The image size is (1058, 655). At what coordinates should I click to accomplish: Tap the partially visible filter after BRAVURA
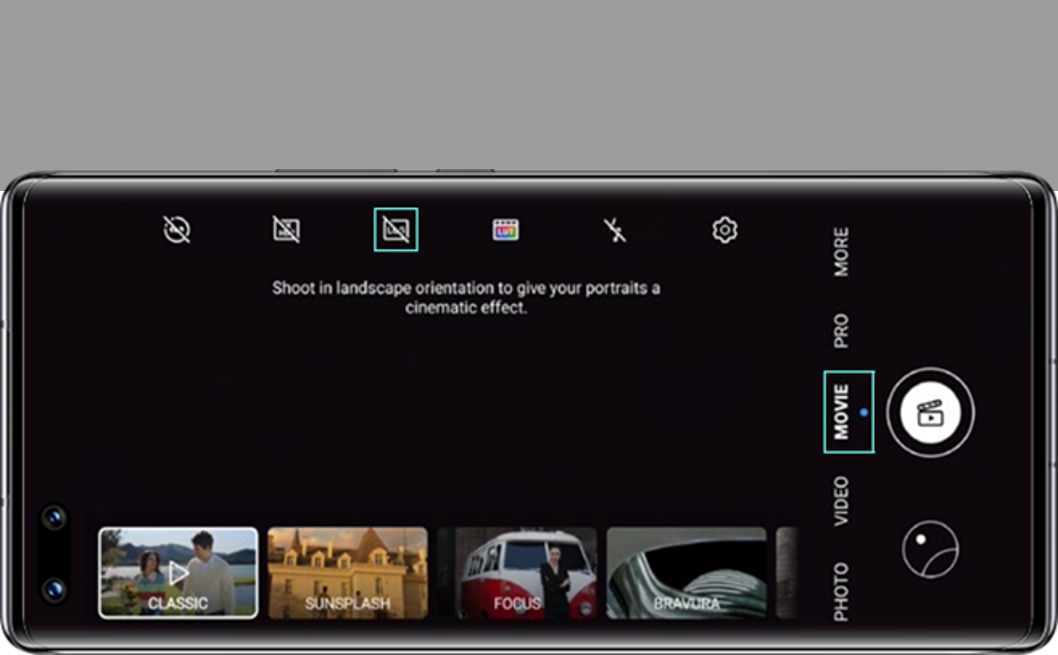(787, 573)
